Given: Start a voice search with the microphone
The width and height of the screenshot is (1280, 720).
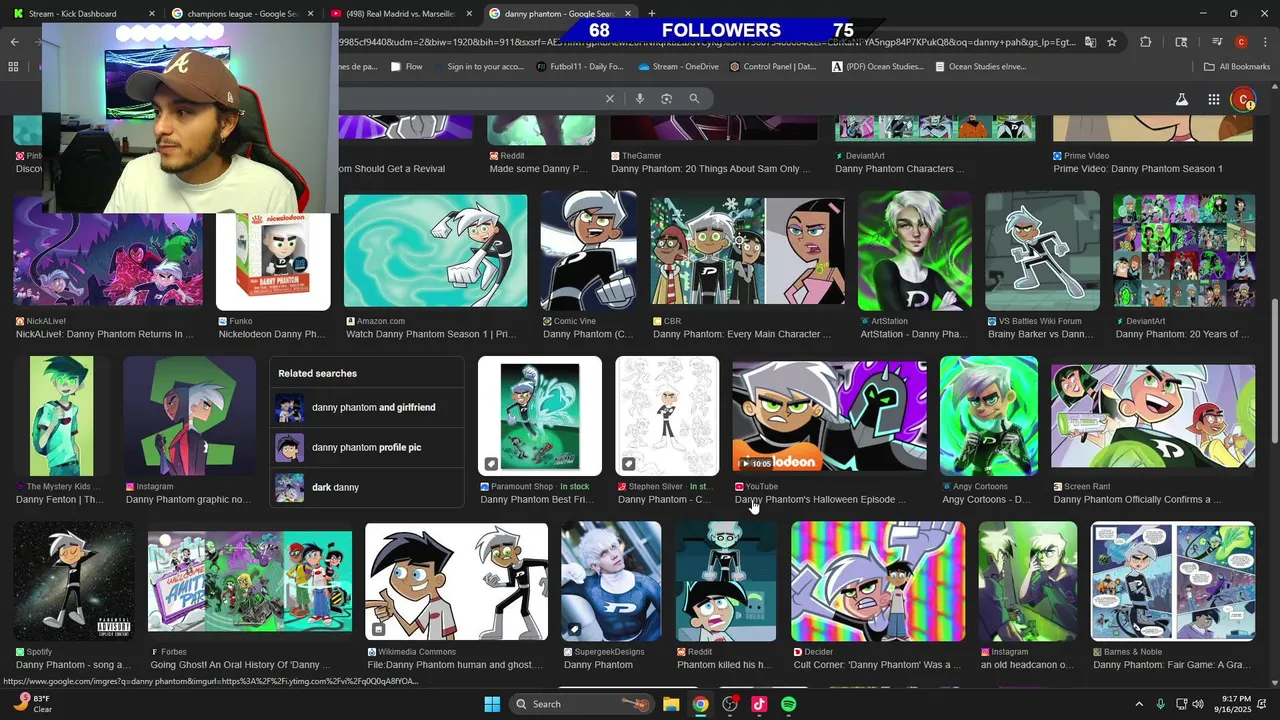Looking at the screenshot, I should [639, 98].
